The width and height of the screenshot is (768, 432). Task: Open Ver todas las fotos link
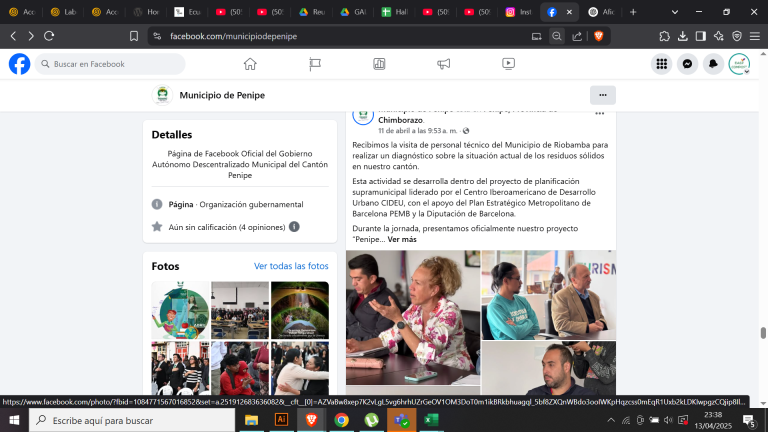[x=291, y=266]
